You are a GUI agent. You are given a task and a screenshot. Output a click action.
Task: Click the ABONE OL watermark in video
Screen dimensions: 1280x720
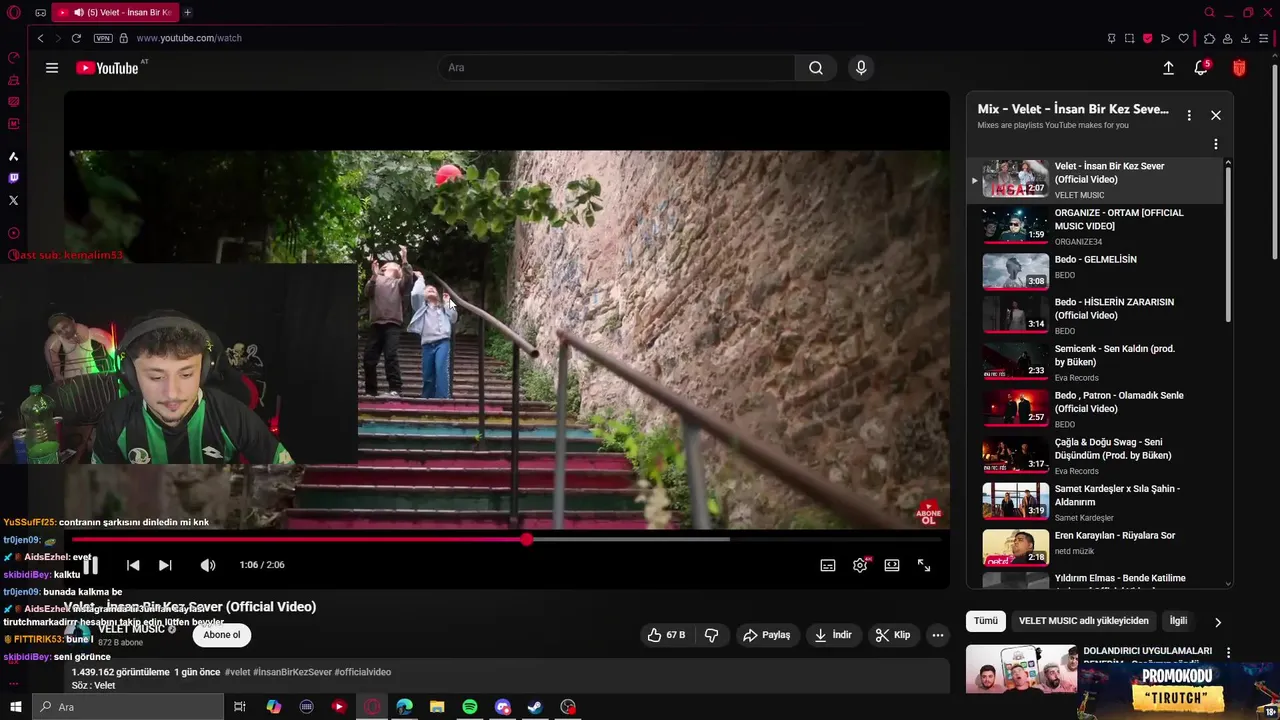(x=928, y=513)
